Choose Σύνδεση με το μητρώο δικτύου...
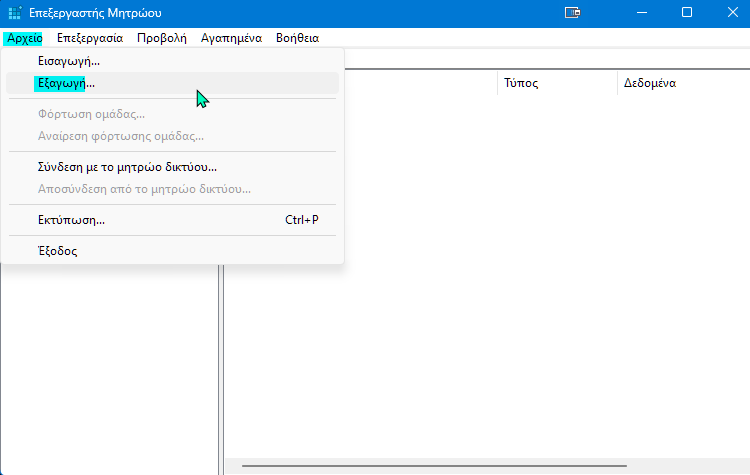The width and height of the screenshot is (750, 475). click(x=127, y=167)
